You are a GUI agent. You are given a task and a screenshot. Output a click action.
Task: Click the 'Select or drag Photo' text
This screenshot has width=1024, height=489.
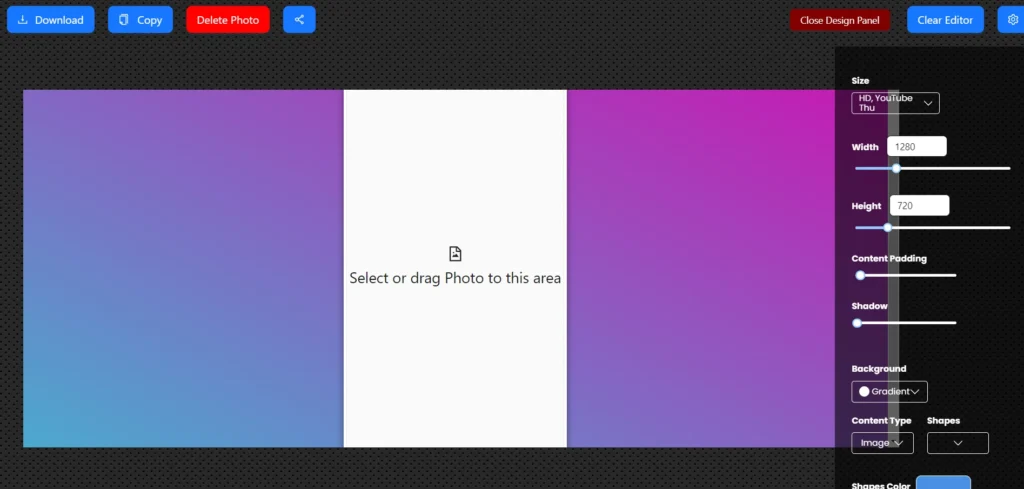click(x=455, y=278)
